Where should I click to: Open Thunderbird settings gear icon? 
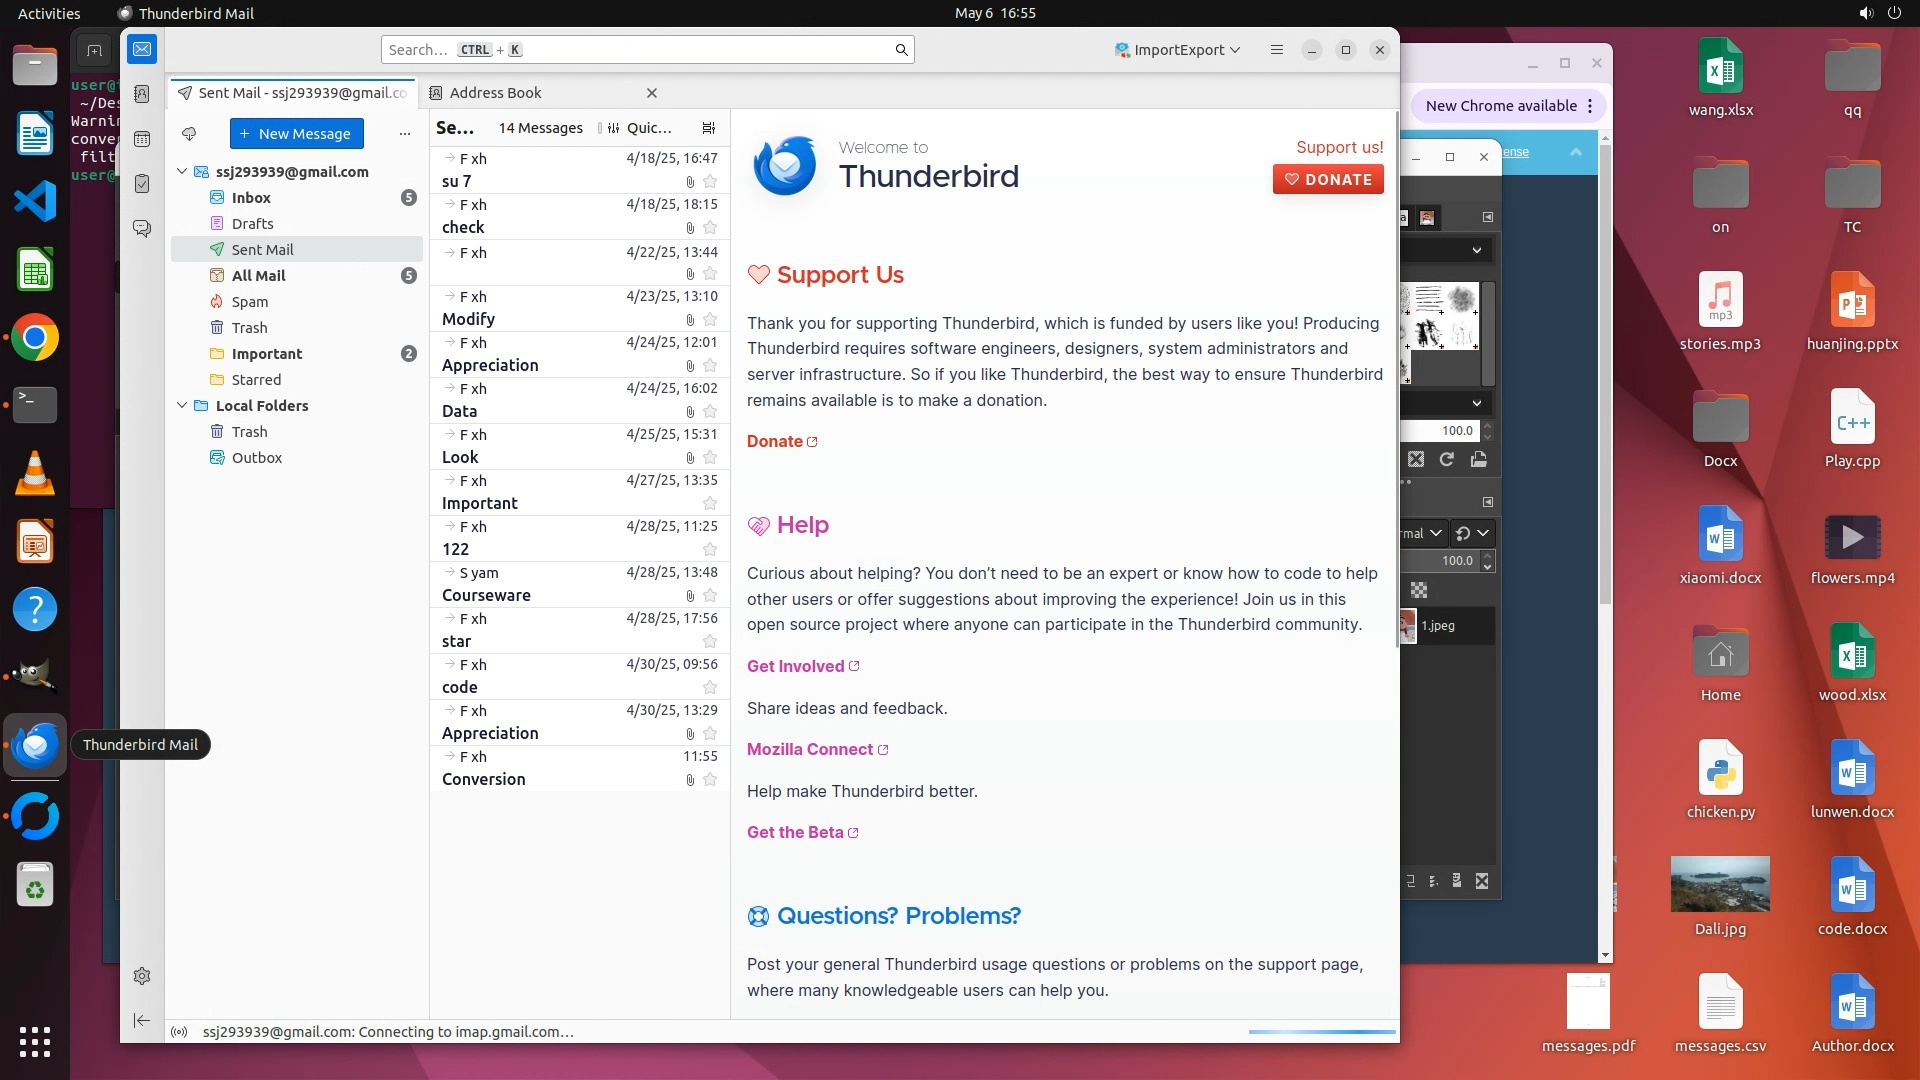[x=142, y=976]
